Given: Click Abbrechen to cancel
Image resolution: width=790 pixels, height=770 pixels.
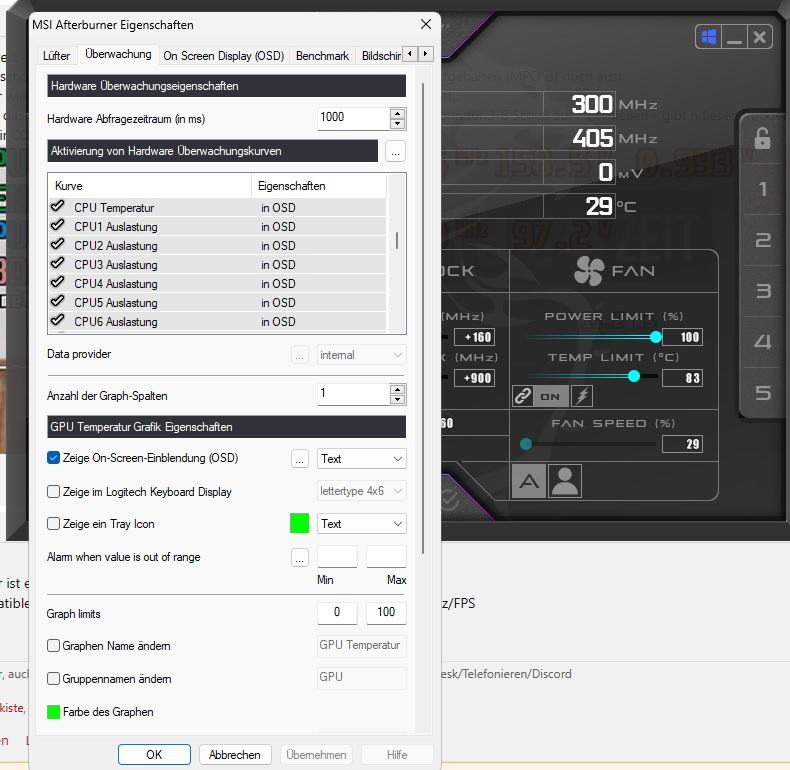Looking at the screenshot, I should point(235,754).
